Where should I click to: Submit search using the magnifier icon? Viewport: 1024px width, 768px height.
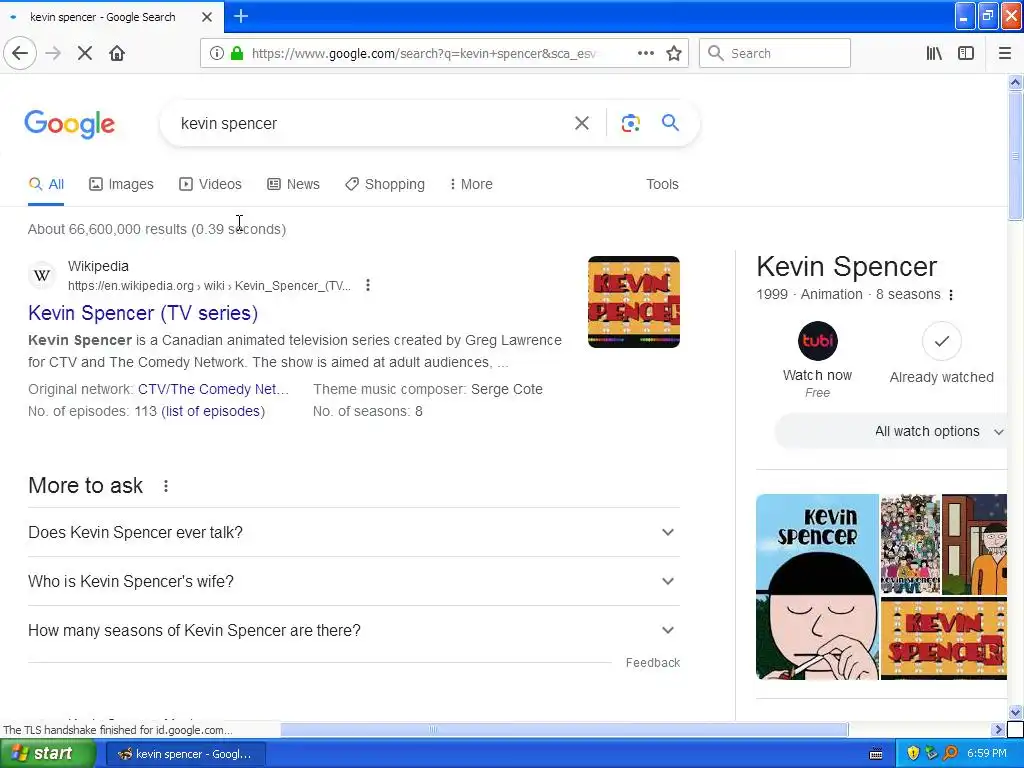670,123
